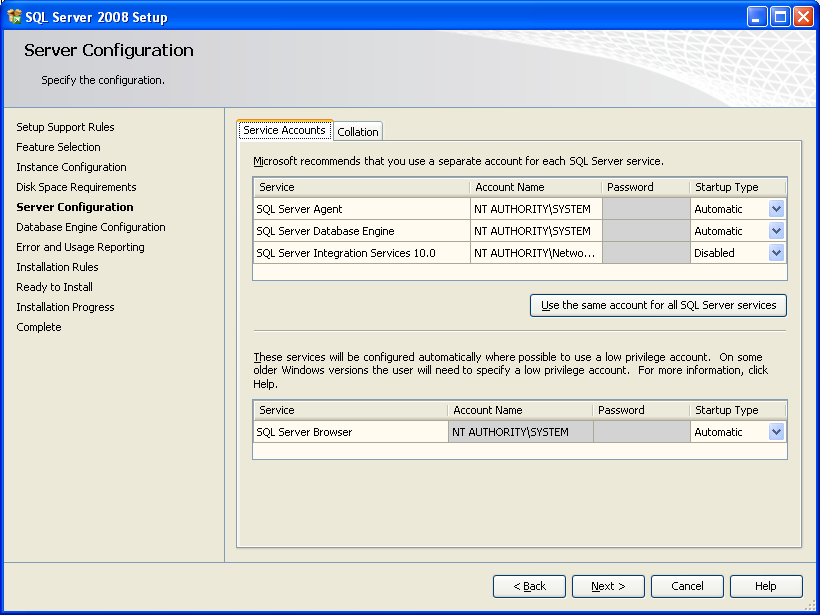The width and height of the screenshot is (820, 615).
Task: Click Ready to Install in the step list
Action: click(x=54, y=287)
